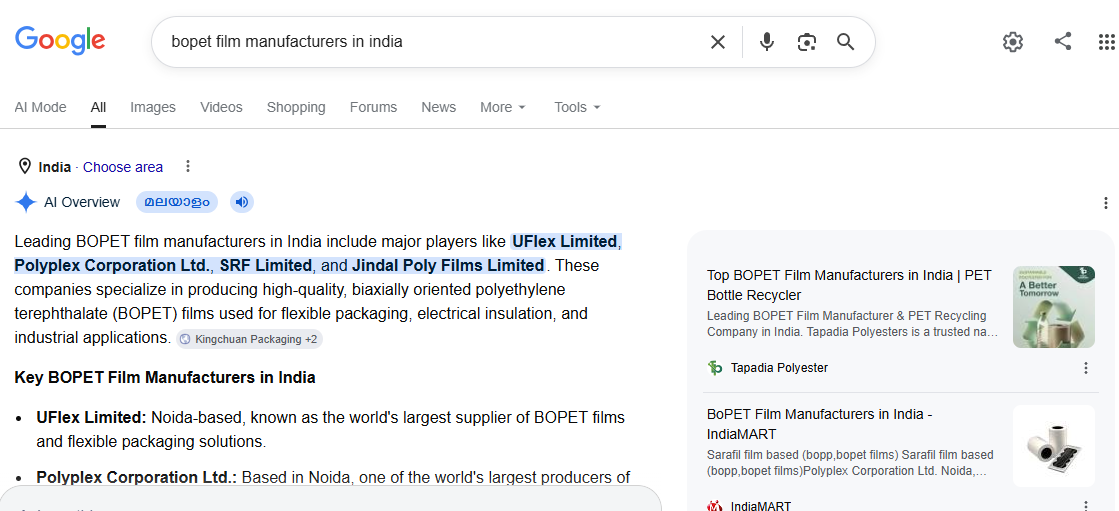The image size is (1119, 511).
Task: Click the Google logo
Action: [60, 40]
